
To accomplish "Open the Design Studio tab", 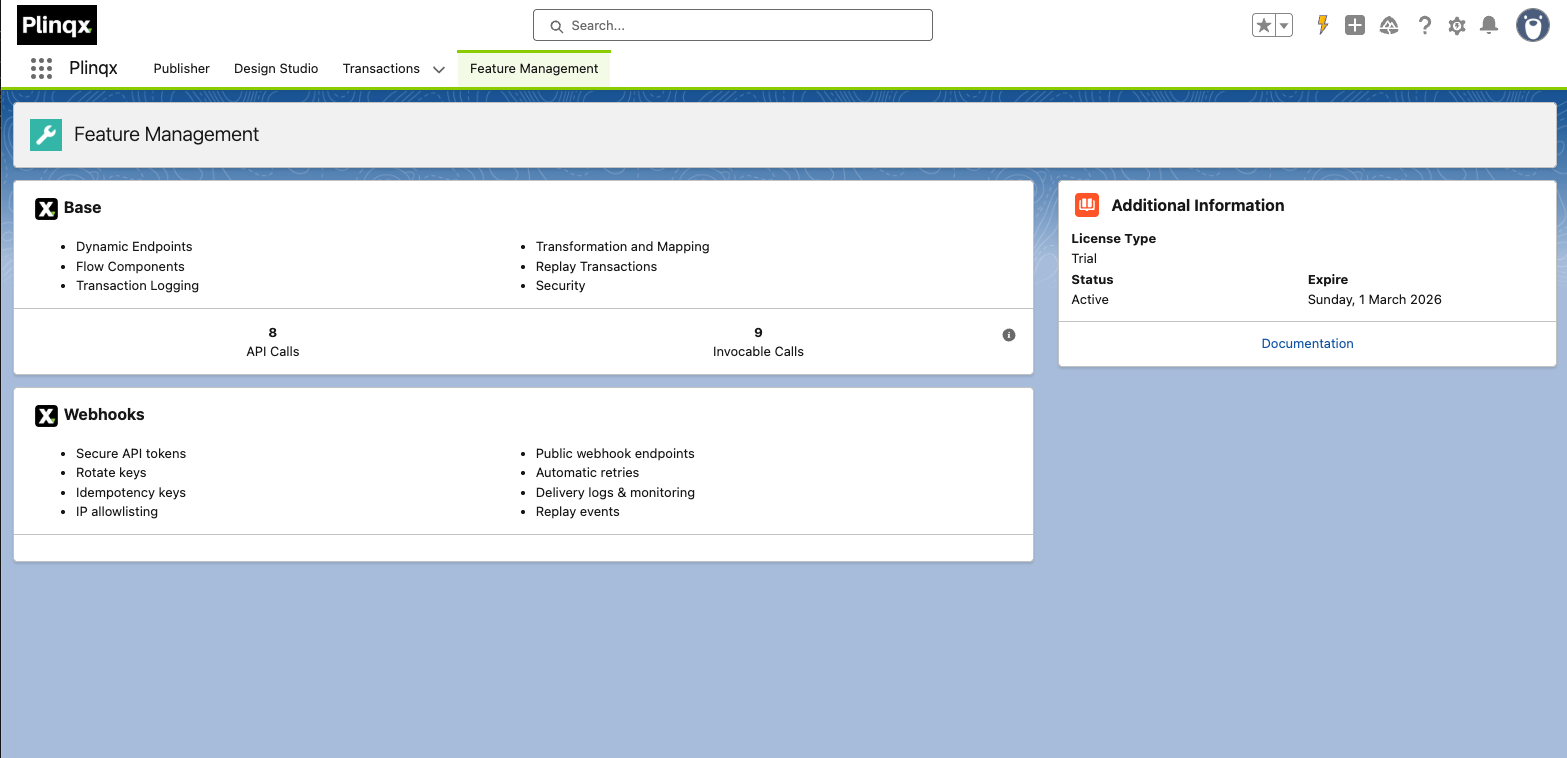I will pyautogui.click(x=276, y=68).
